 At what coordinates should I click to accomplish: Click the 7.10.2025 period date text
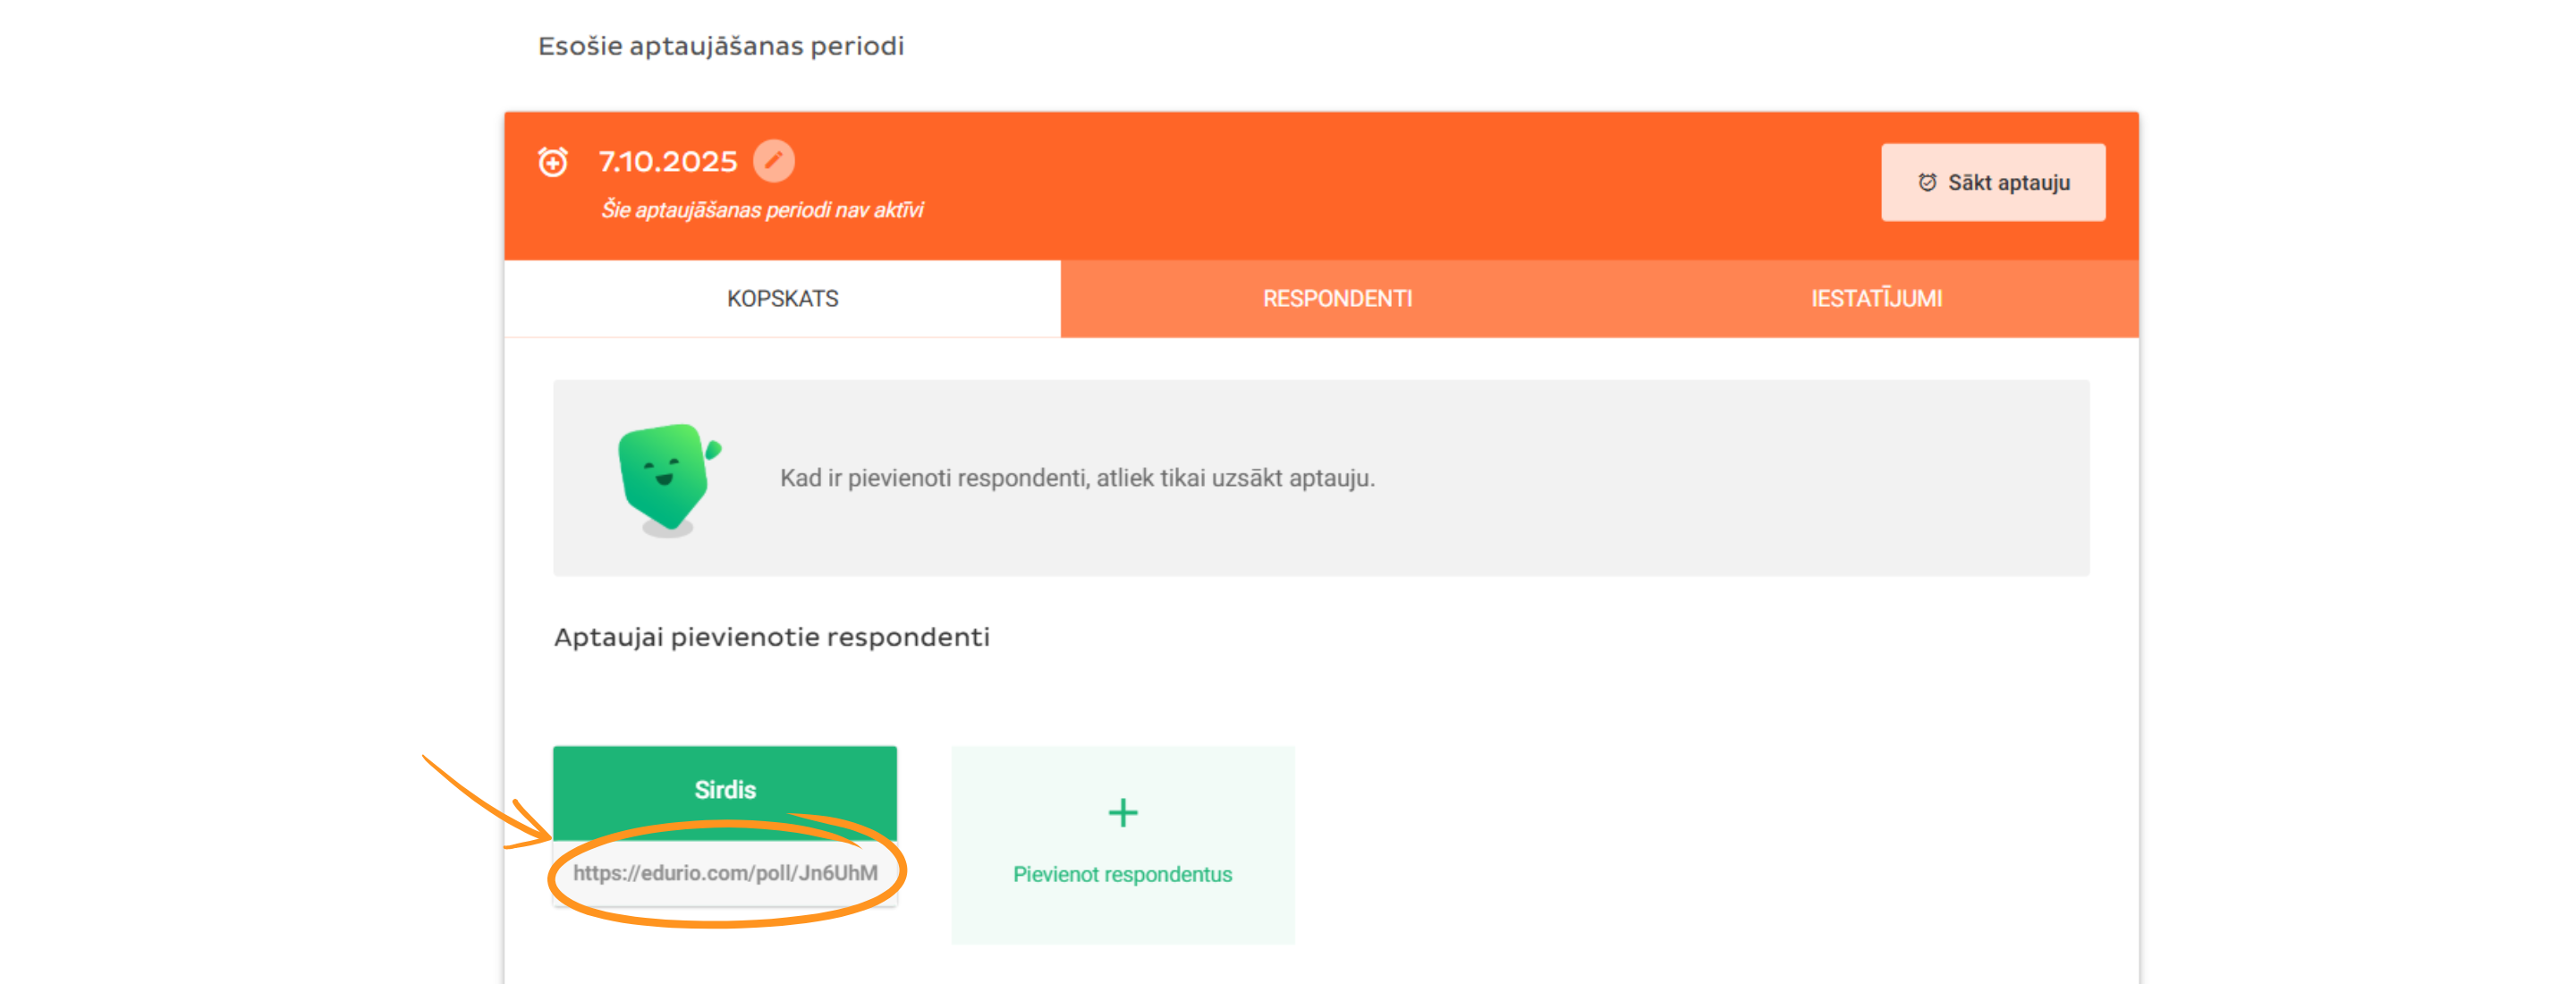click(667, 162)
